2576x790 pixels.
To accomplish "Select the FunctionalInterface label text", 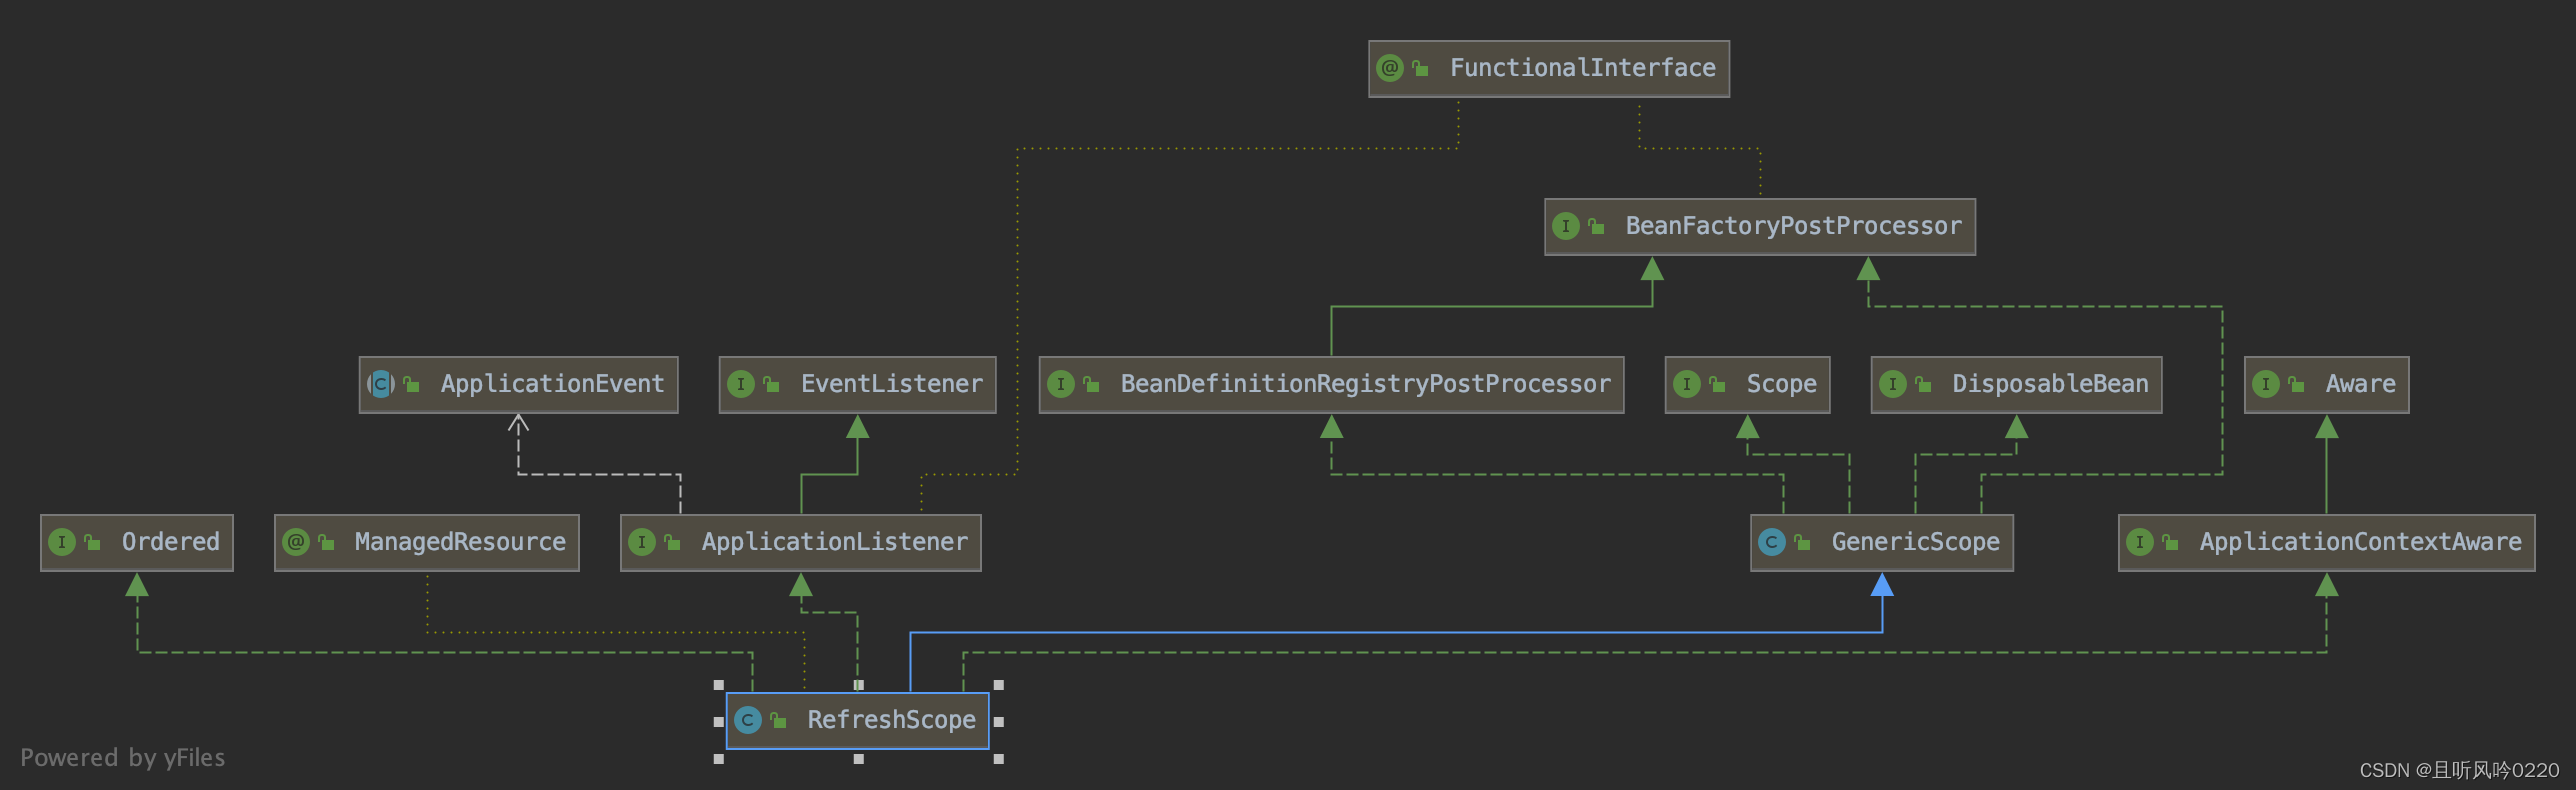I will coord(1583,68).
